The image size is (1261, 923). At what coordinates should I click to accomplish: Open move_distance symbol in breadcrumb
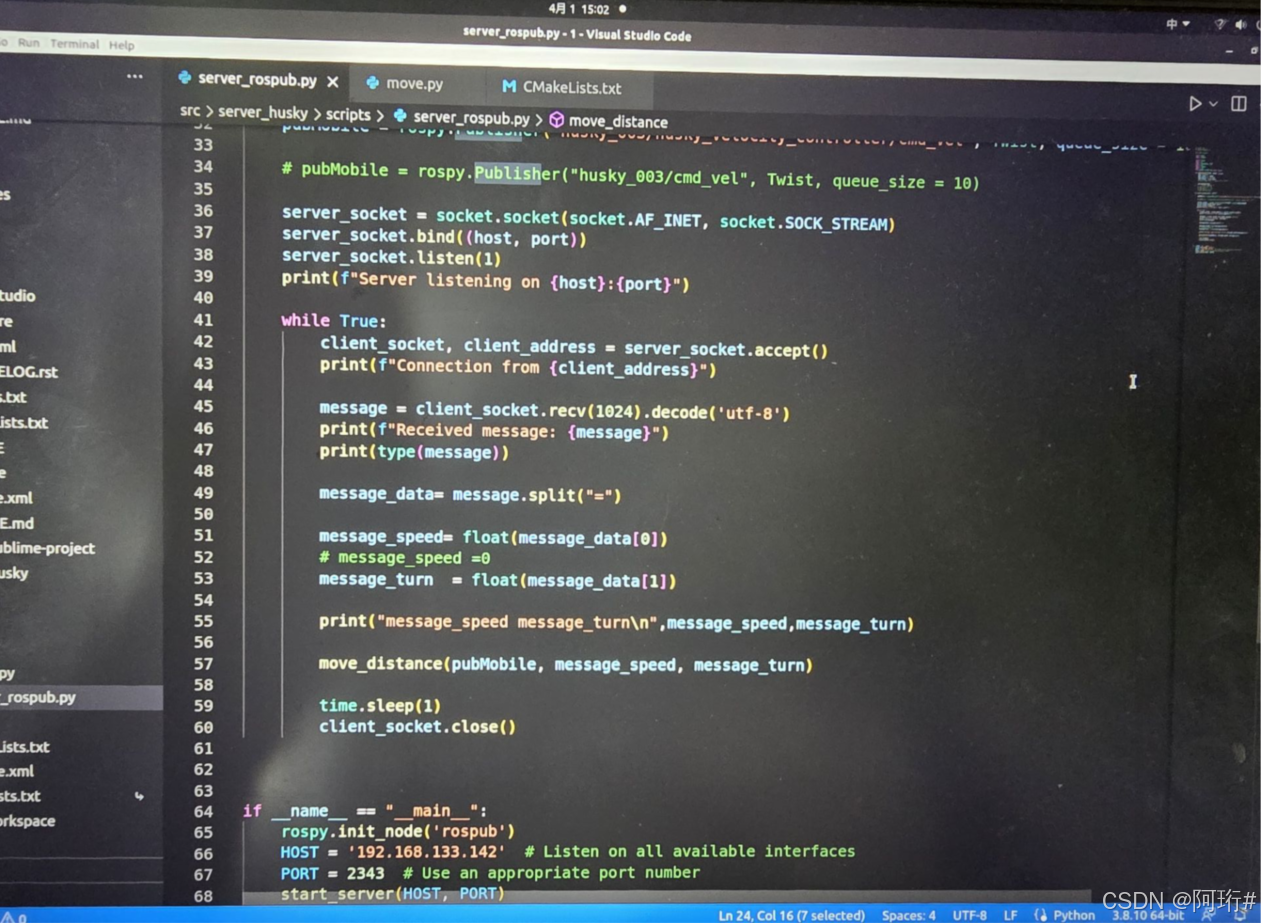(x=617, y=121)
